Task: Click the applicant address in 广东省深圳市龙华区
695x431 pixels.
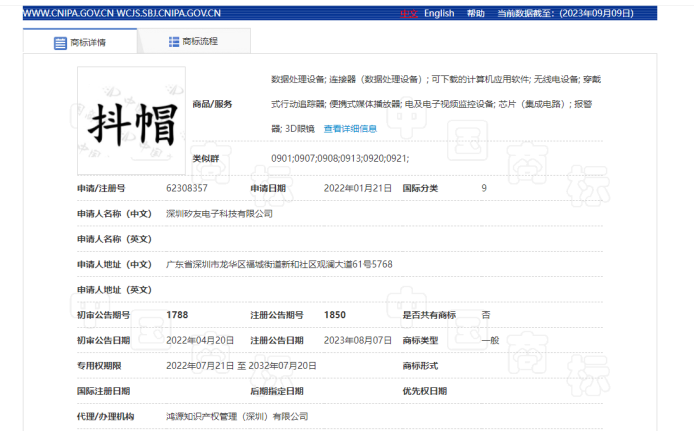Action: point(278,263)
